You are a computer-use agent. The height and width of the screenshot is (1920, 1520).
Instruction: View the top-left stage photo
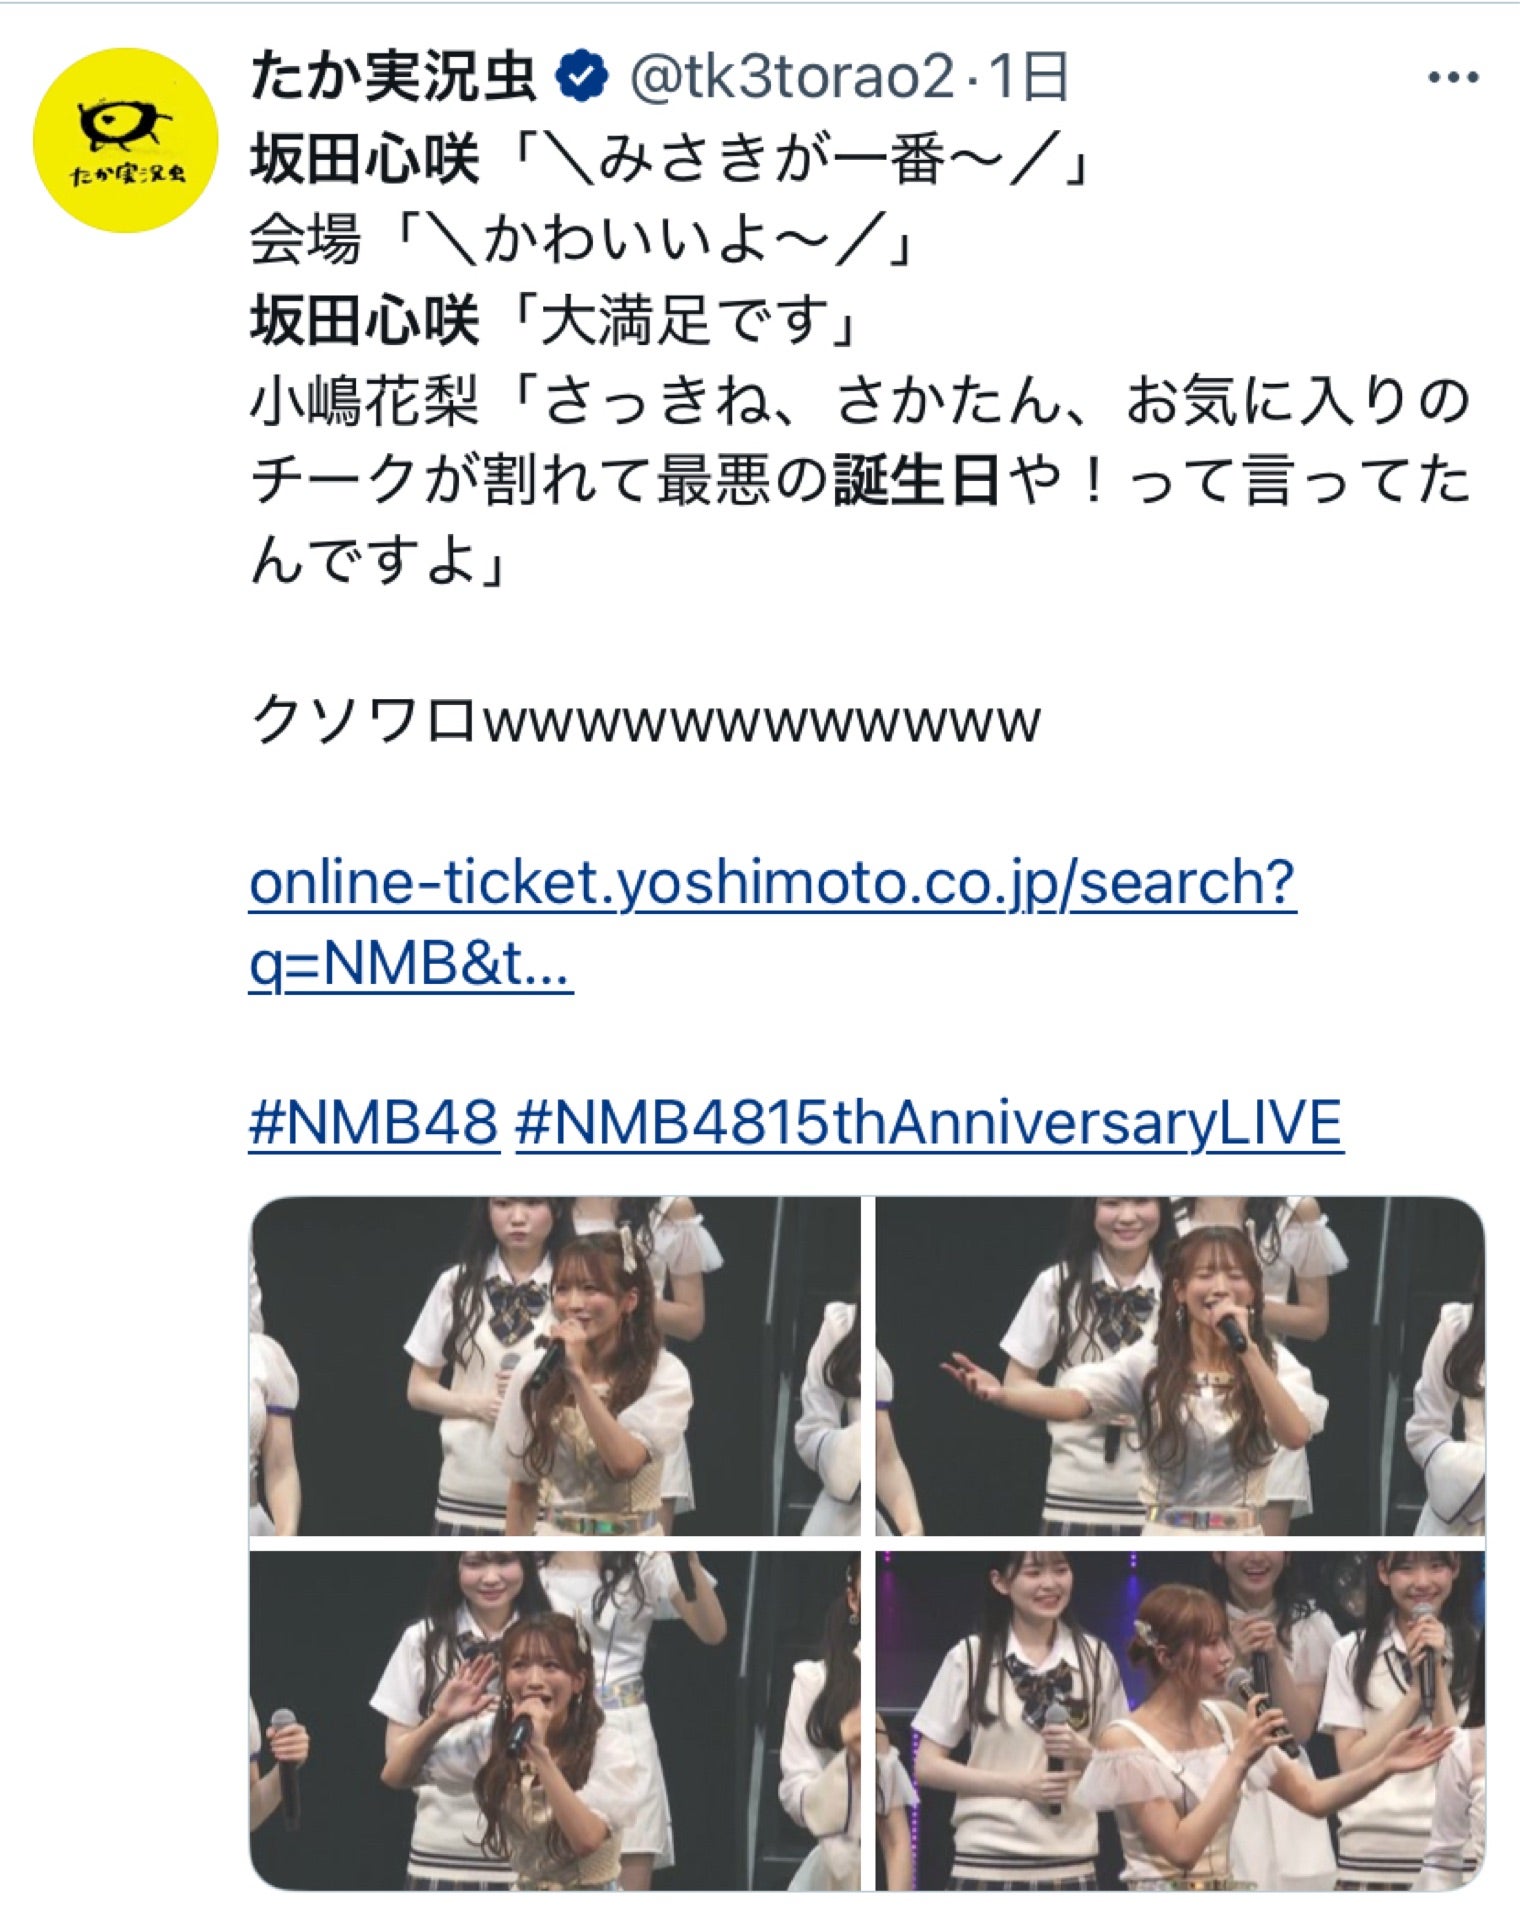point(555,1366)
